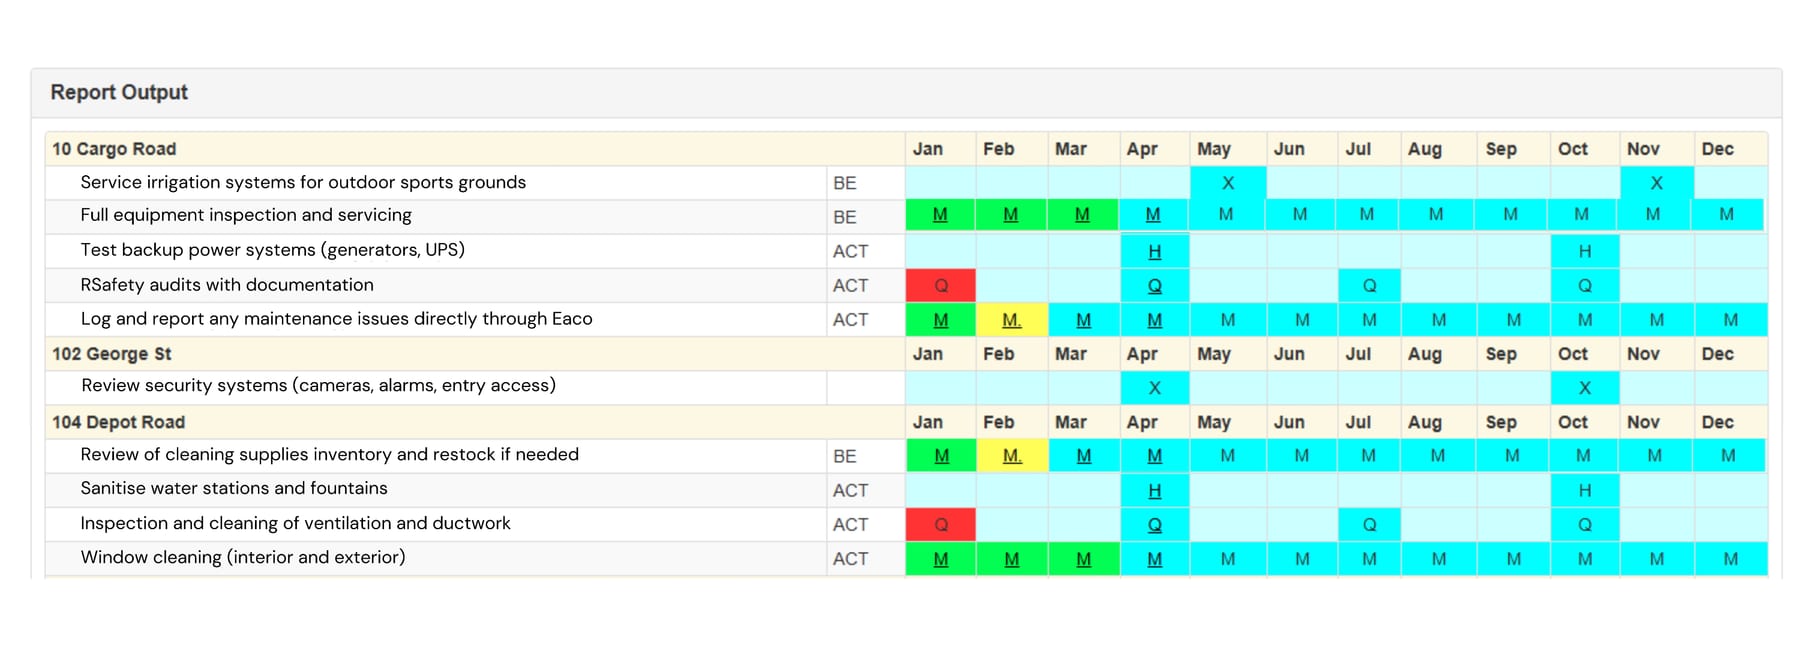Open January M link for Window cleaning row

click(941, 559)
